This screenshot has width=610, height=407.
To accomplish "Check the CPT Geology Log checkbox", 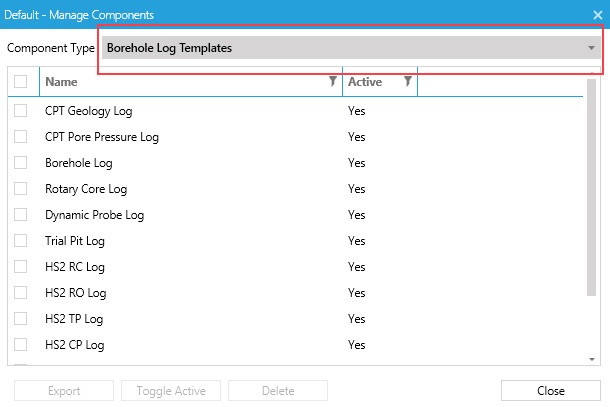I will pos(21,111).
